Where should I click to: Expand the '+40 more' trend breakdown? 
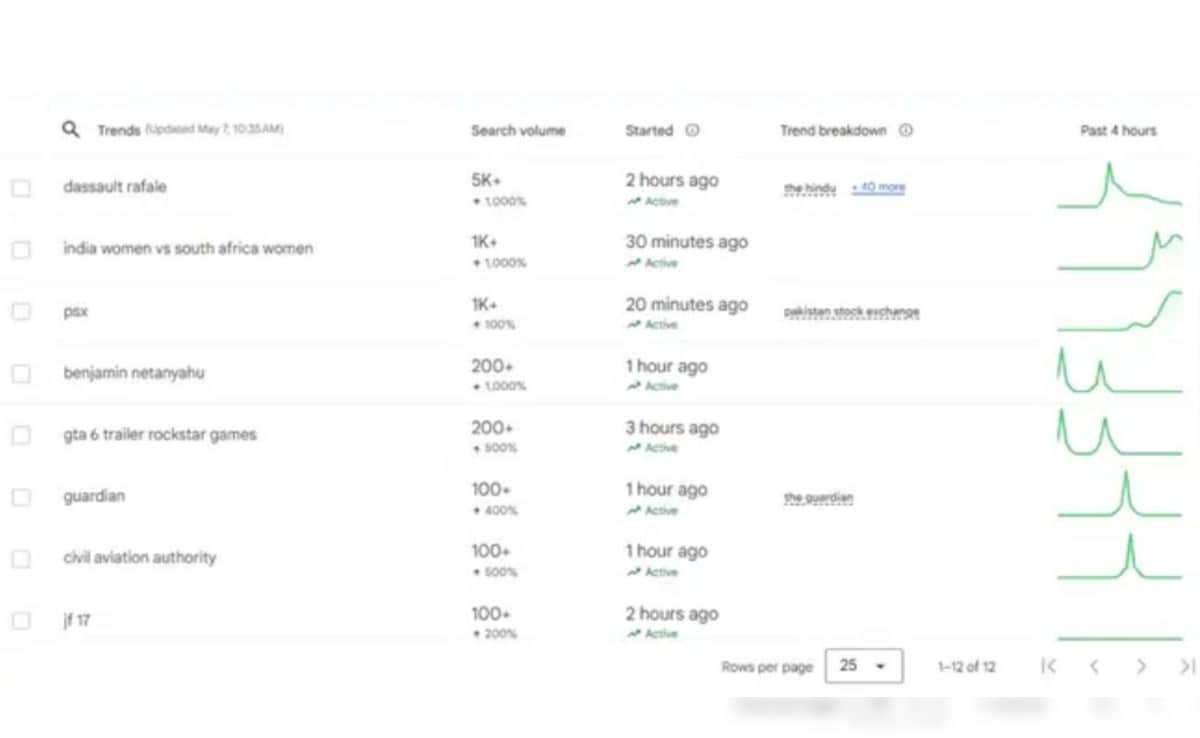coord(878,188)
